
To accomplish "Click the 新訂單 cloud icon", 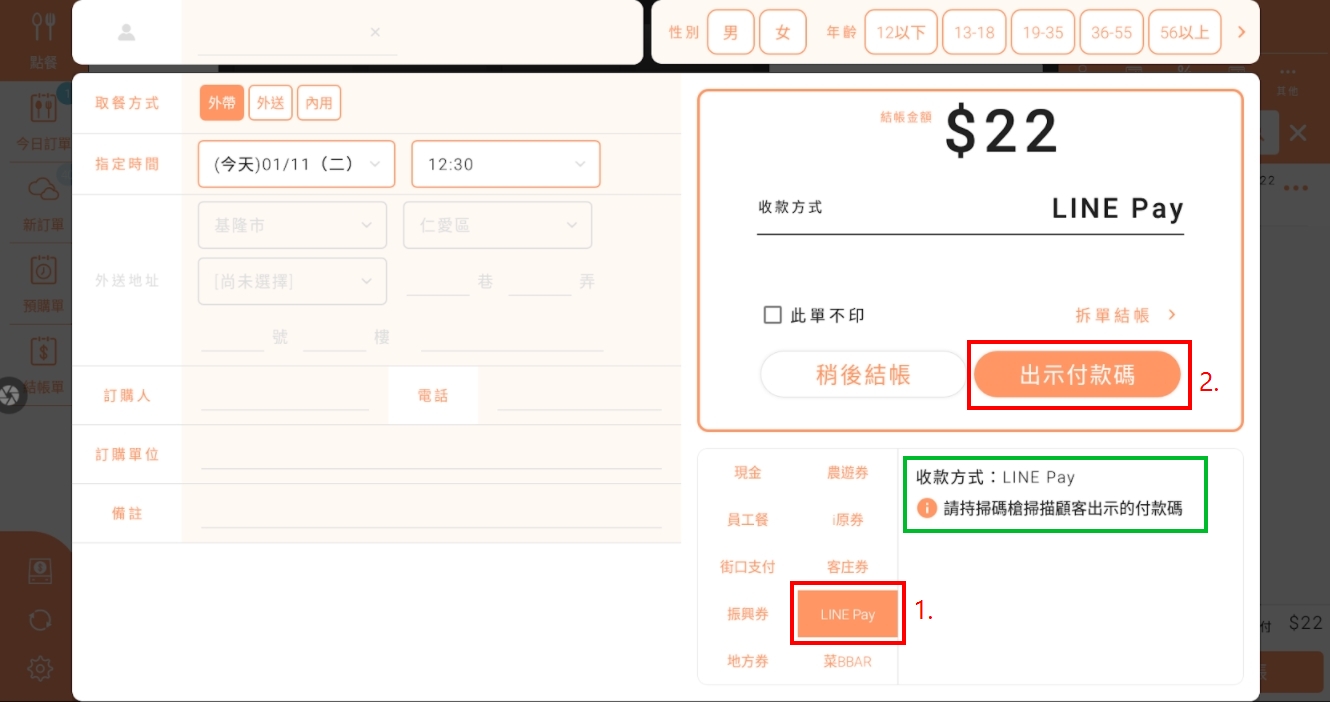I will [43, 190].
